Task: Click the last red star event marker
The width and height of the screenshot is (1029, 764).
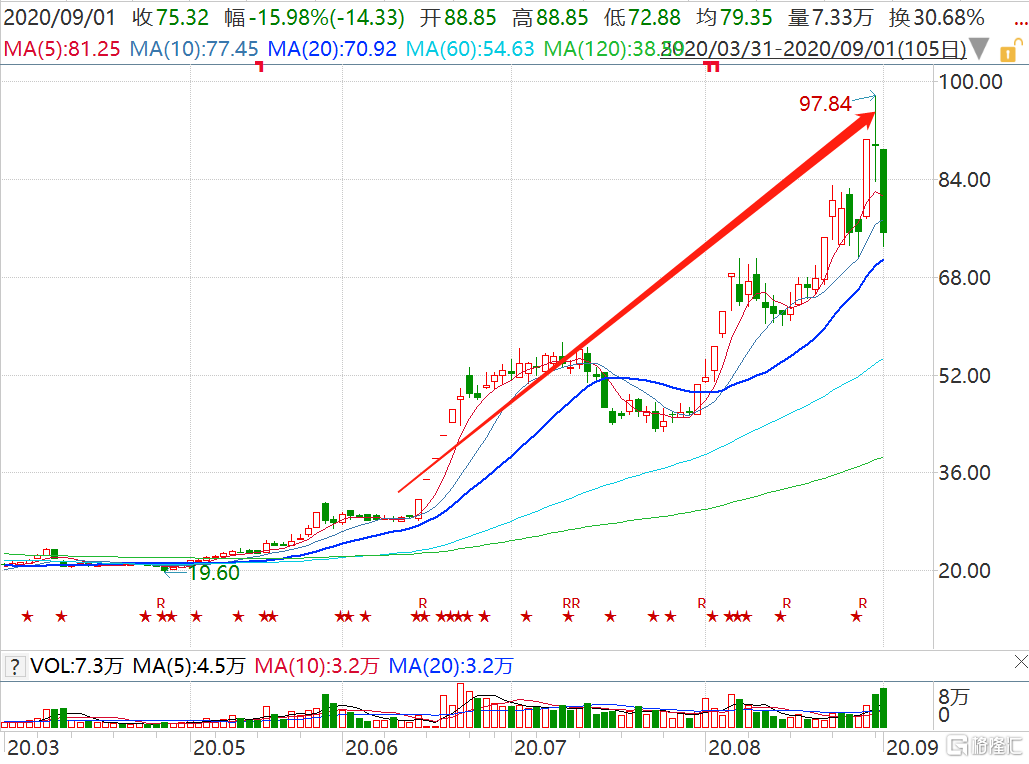Action: [x=856, y=616]
